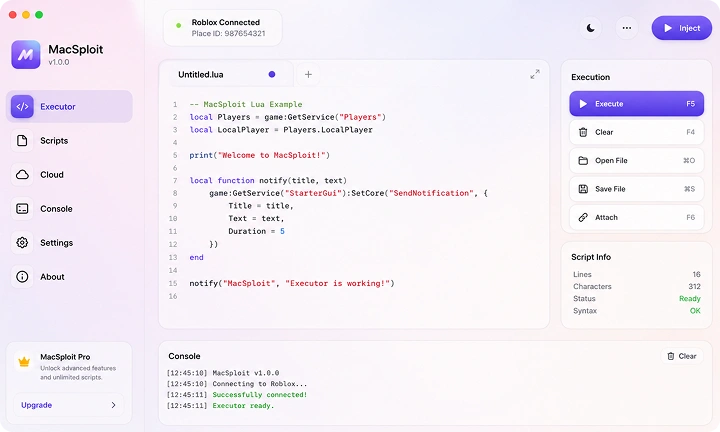
Task: Click the Cloud icon in sidebar
Action: pos(22,174)
